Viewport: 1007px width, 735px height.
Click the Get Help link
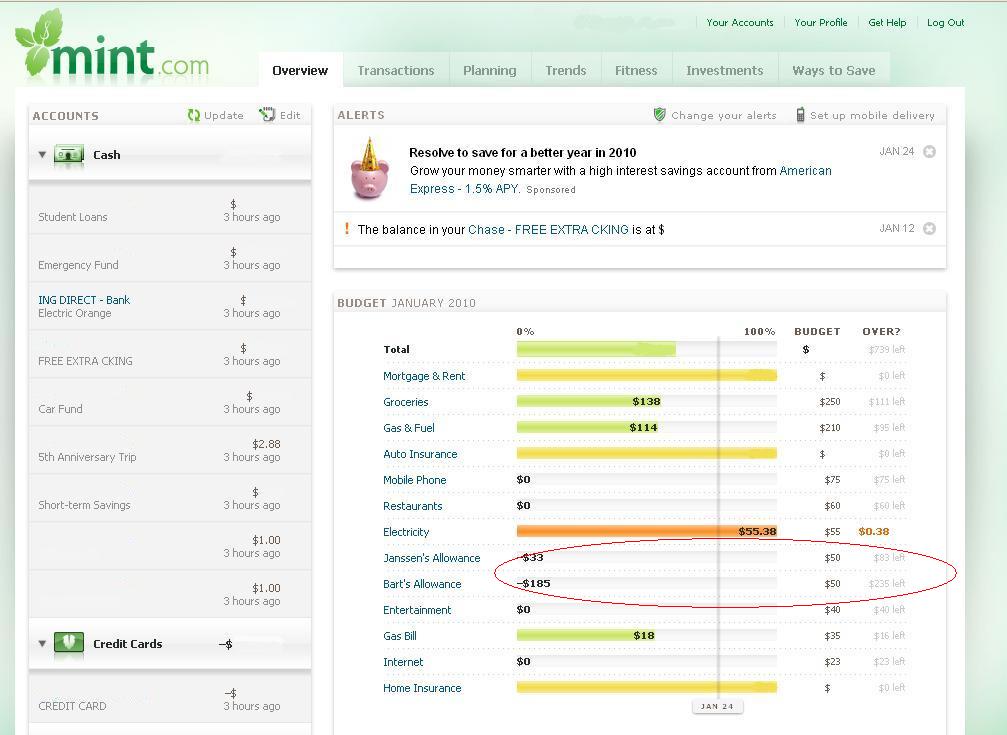[x=887, y=22]
